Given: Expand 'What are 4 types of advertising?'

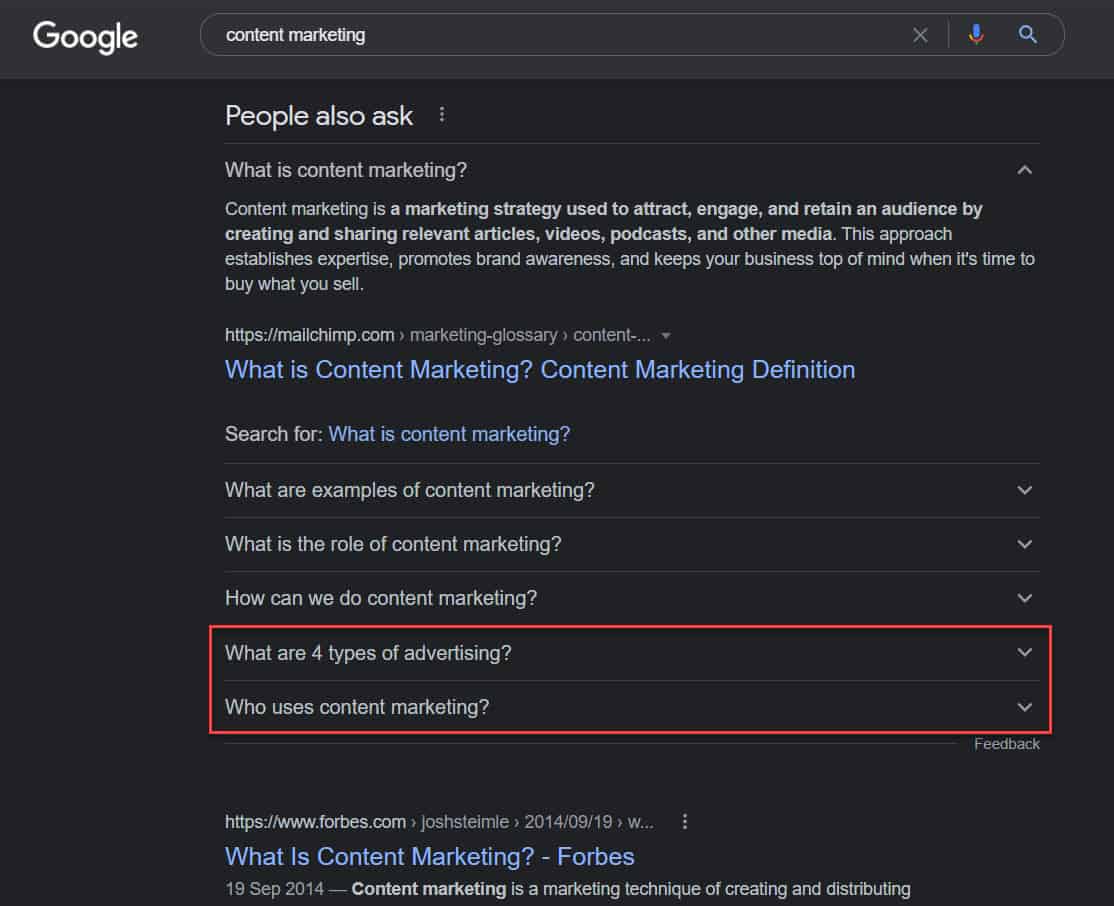Looking at the screenshot, I should [1024, 652].
